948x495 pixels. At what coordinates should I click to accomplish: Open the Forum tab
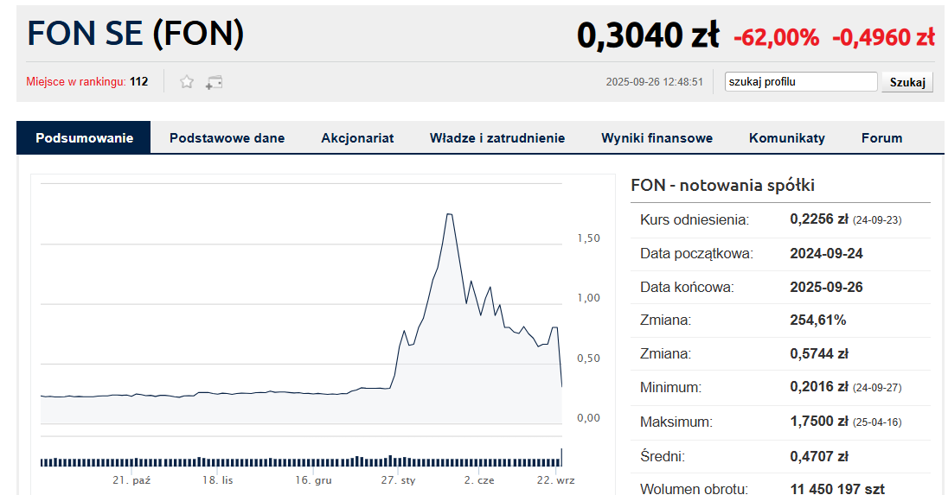pyautogui.click(x=881, y=138)
